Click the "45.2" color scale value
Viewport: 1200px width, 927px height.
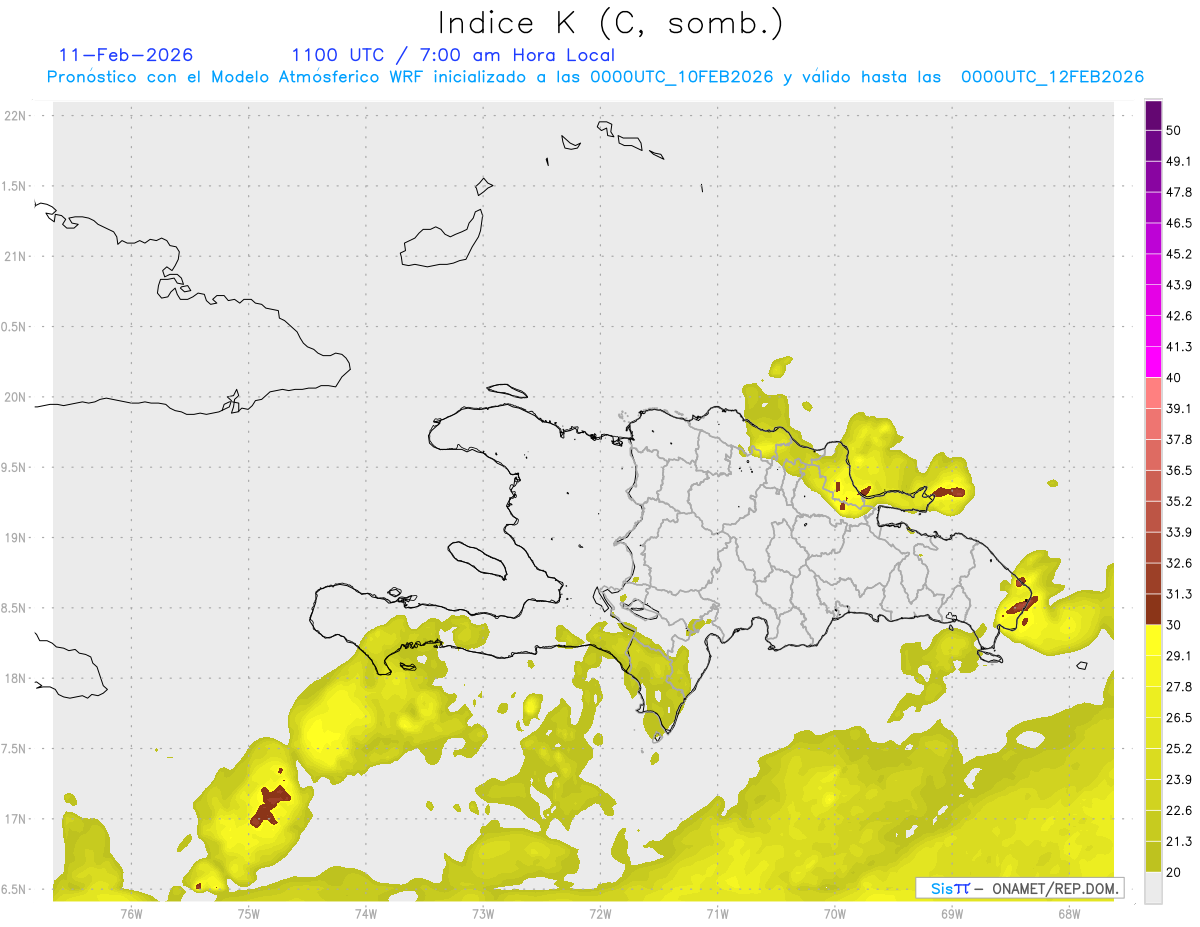click(x=1179, y=254)
